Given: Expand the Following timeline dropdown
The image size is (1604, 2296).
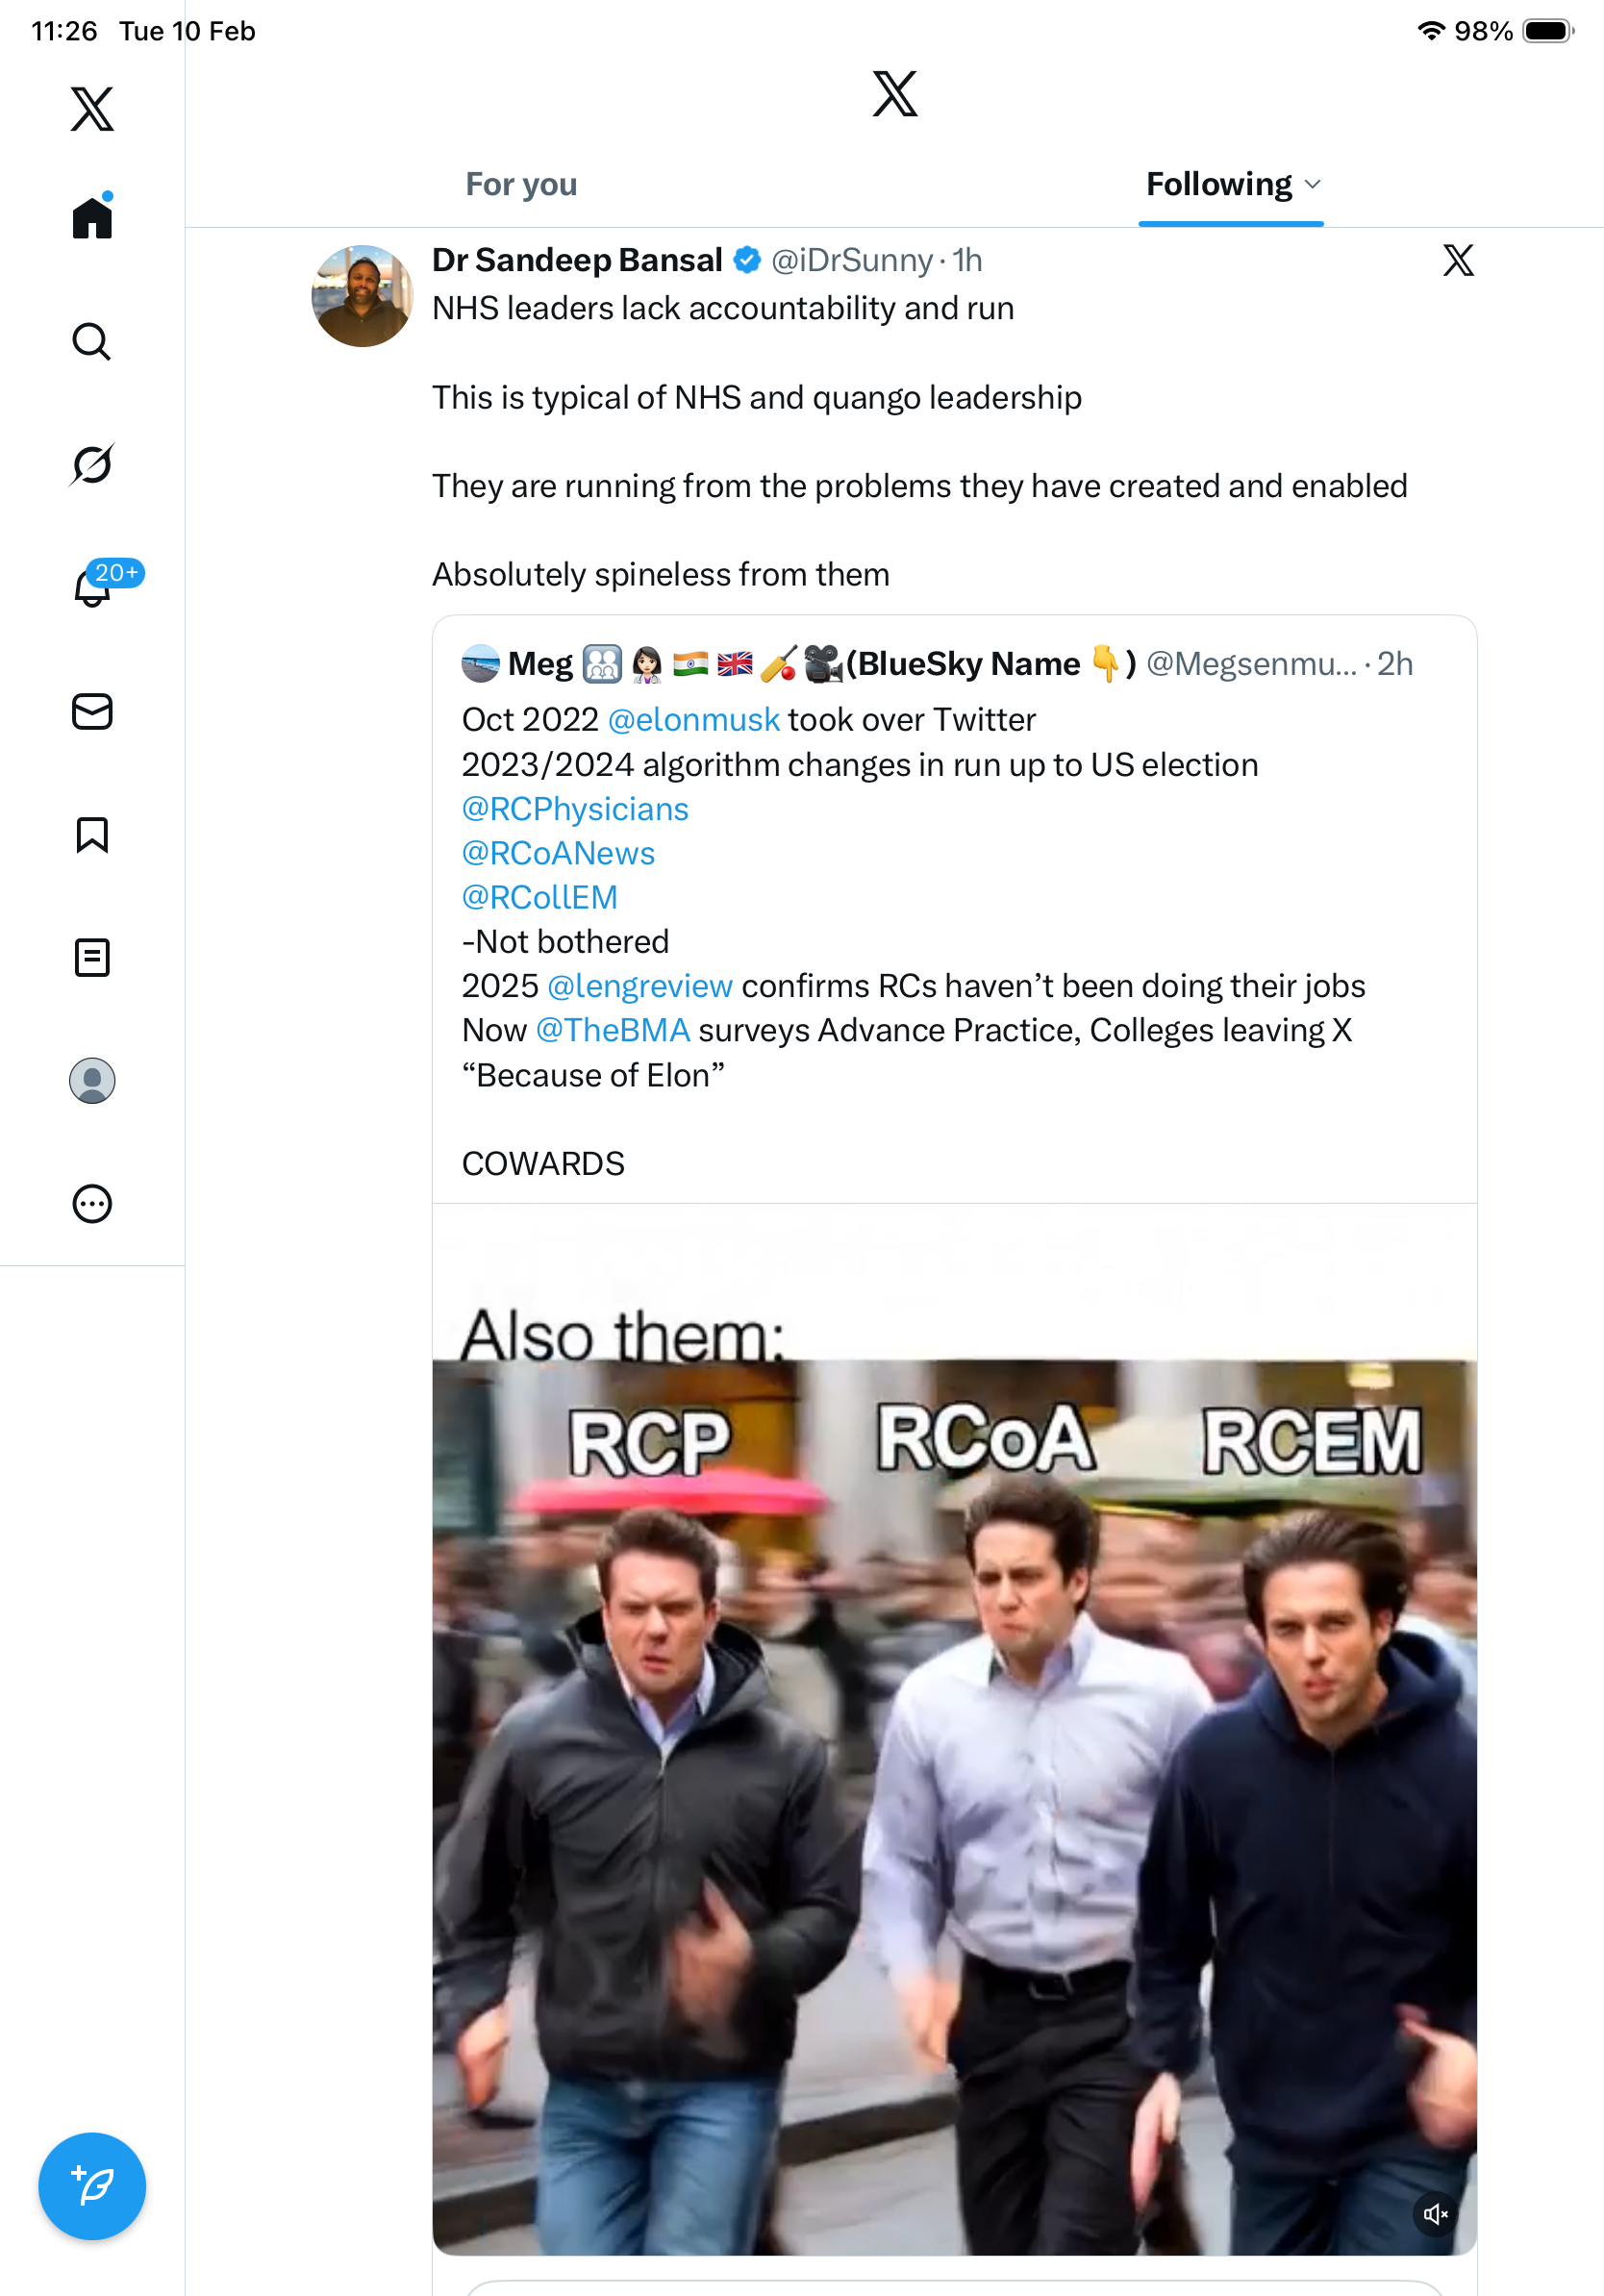Looking at the screenshot, I should point(1313,185).
